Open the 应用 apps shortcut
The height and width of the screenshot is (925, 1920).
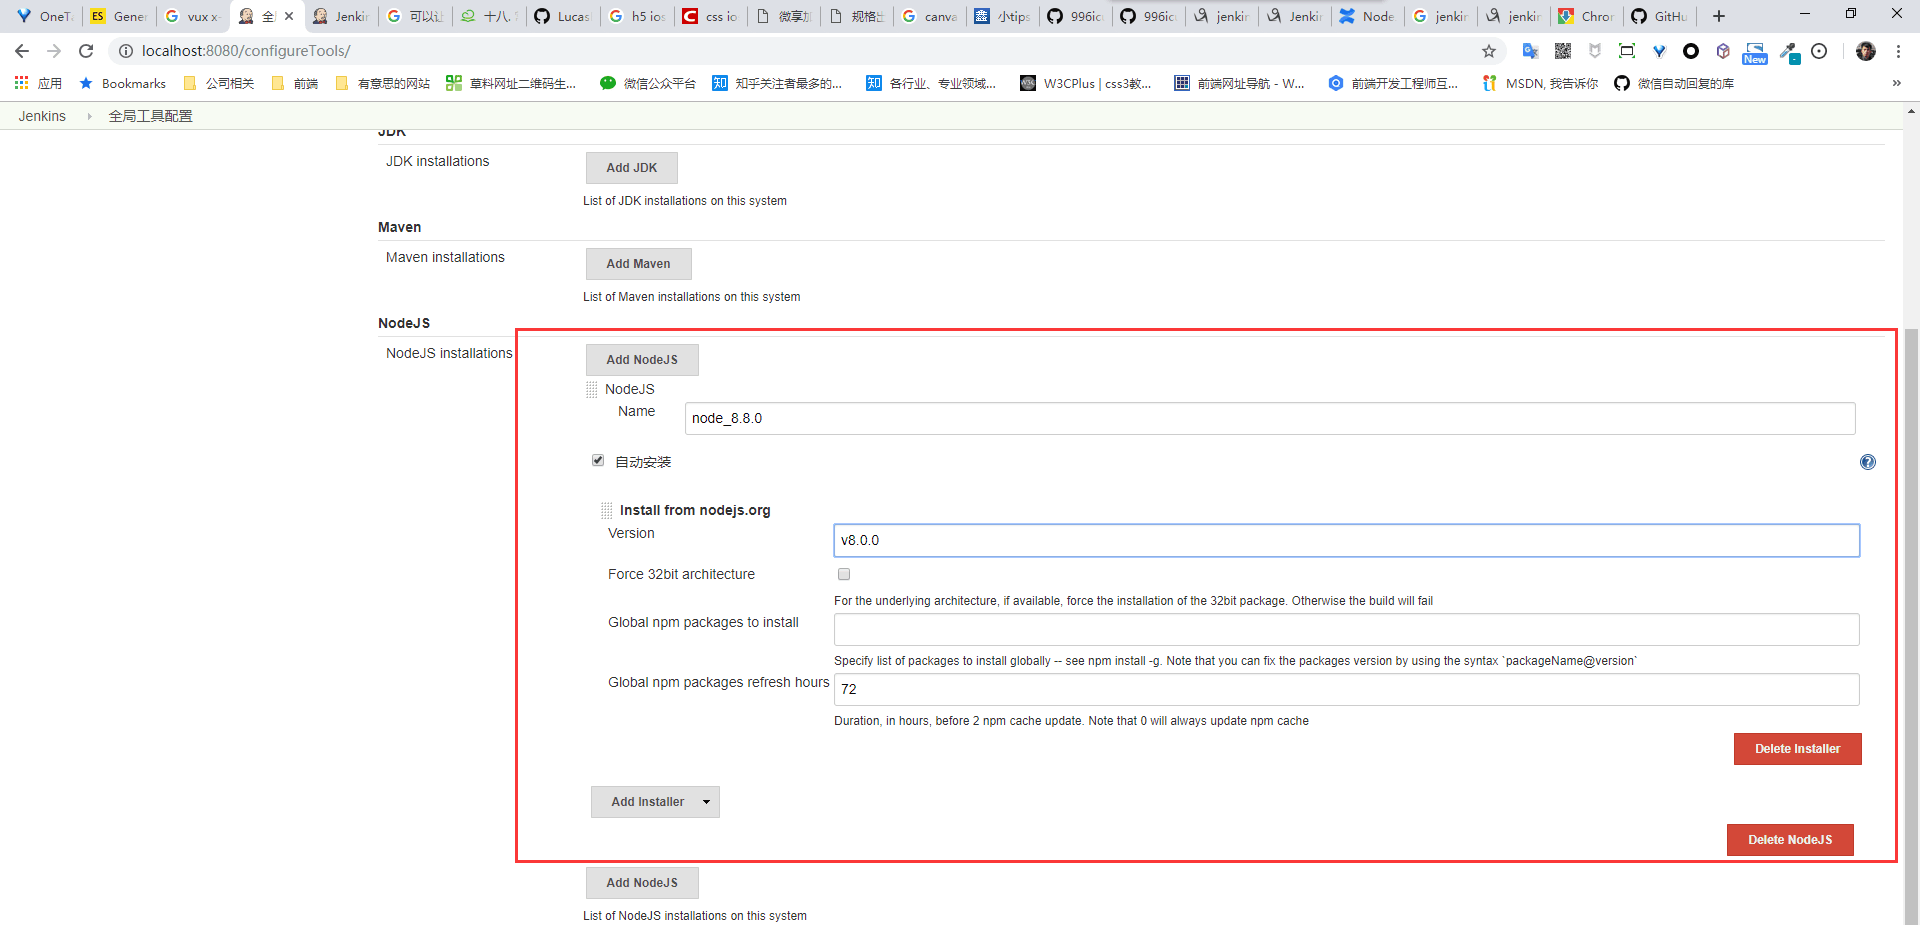click(x=38, y=83)
